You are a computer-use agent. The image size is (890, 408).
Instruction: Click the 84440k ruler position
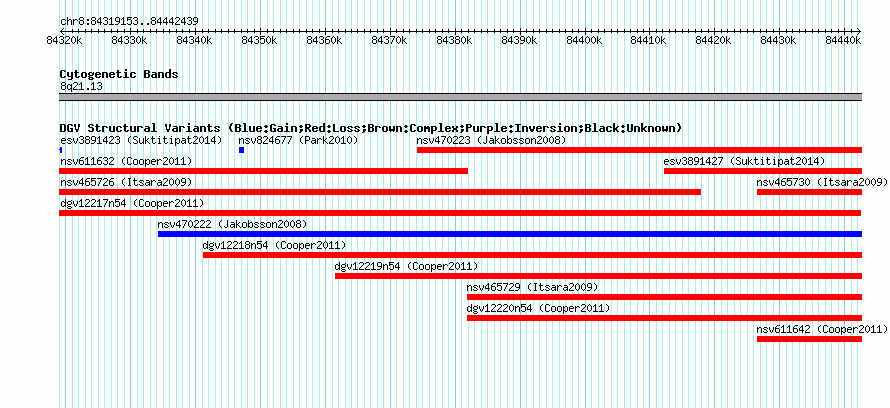click(845, 40)
